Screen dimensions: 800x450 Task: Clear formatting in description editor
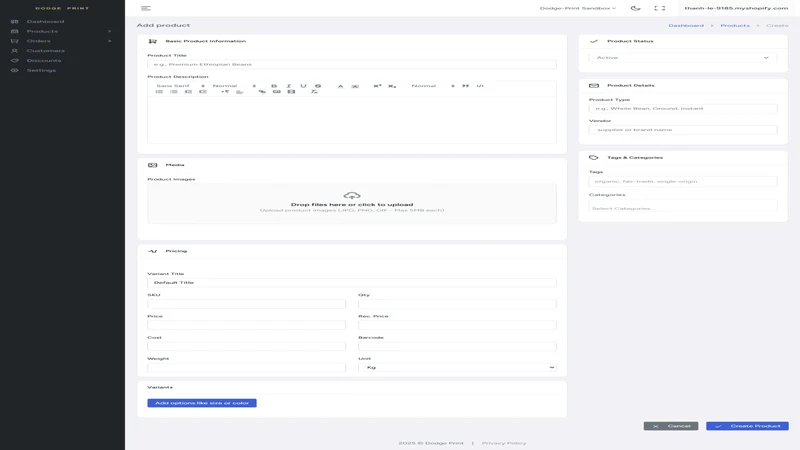point(314,92)
